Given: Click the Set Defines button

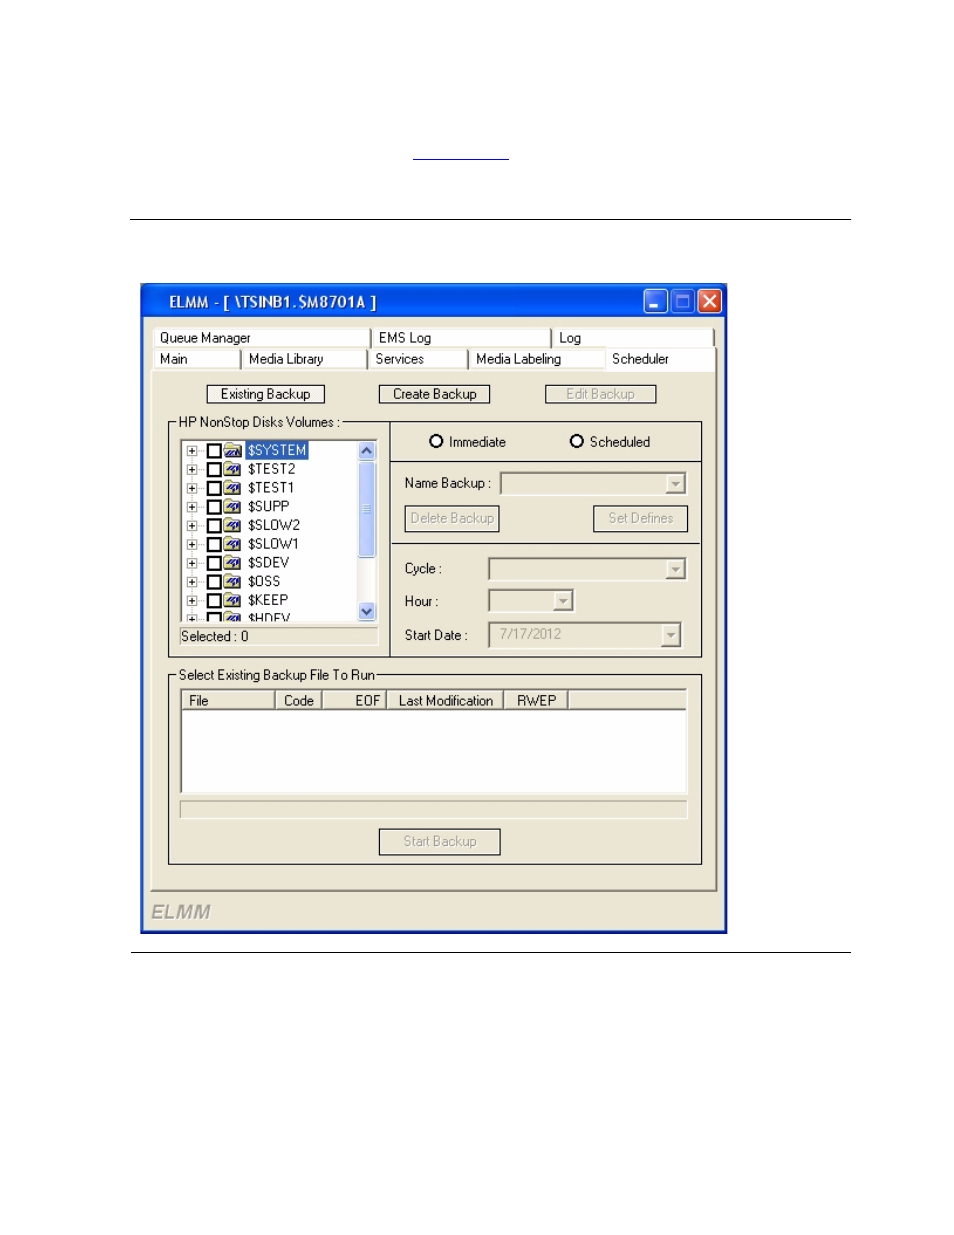Looking at the screenshot, I should point(641,518).
